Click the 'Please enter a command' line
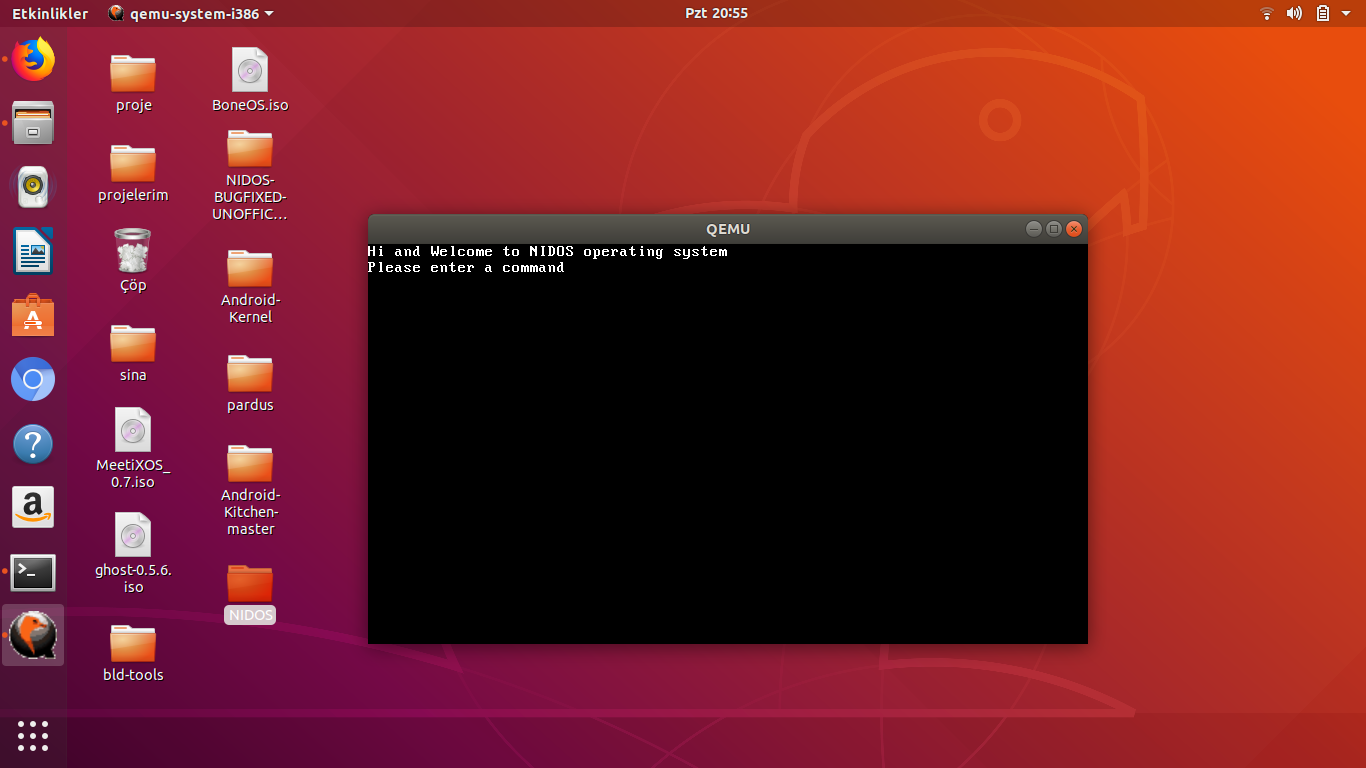This screenshot has width=1366, height=768. pyautogui.click(x=466, y=268)
